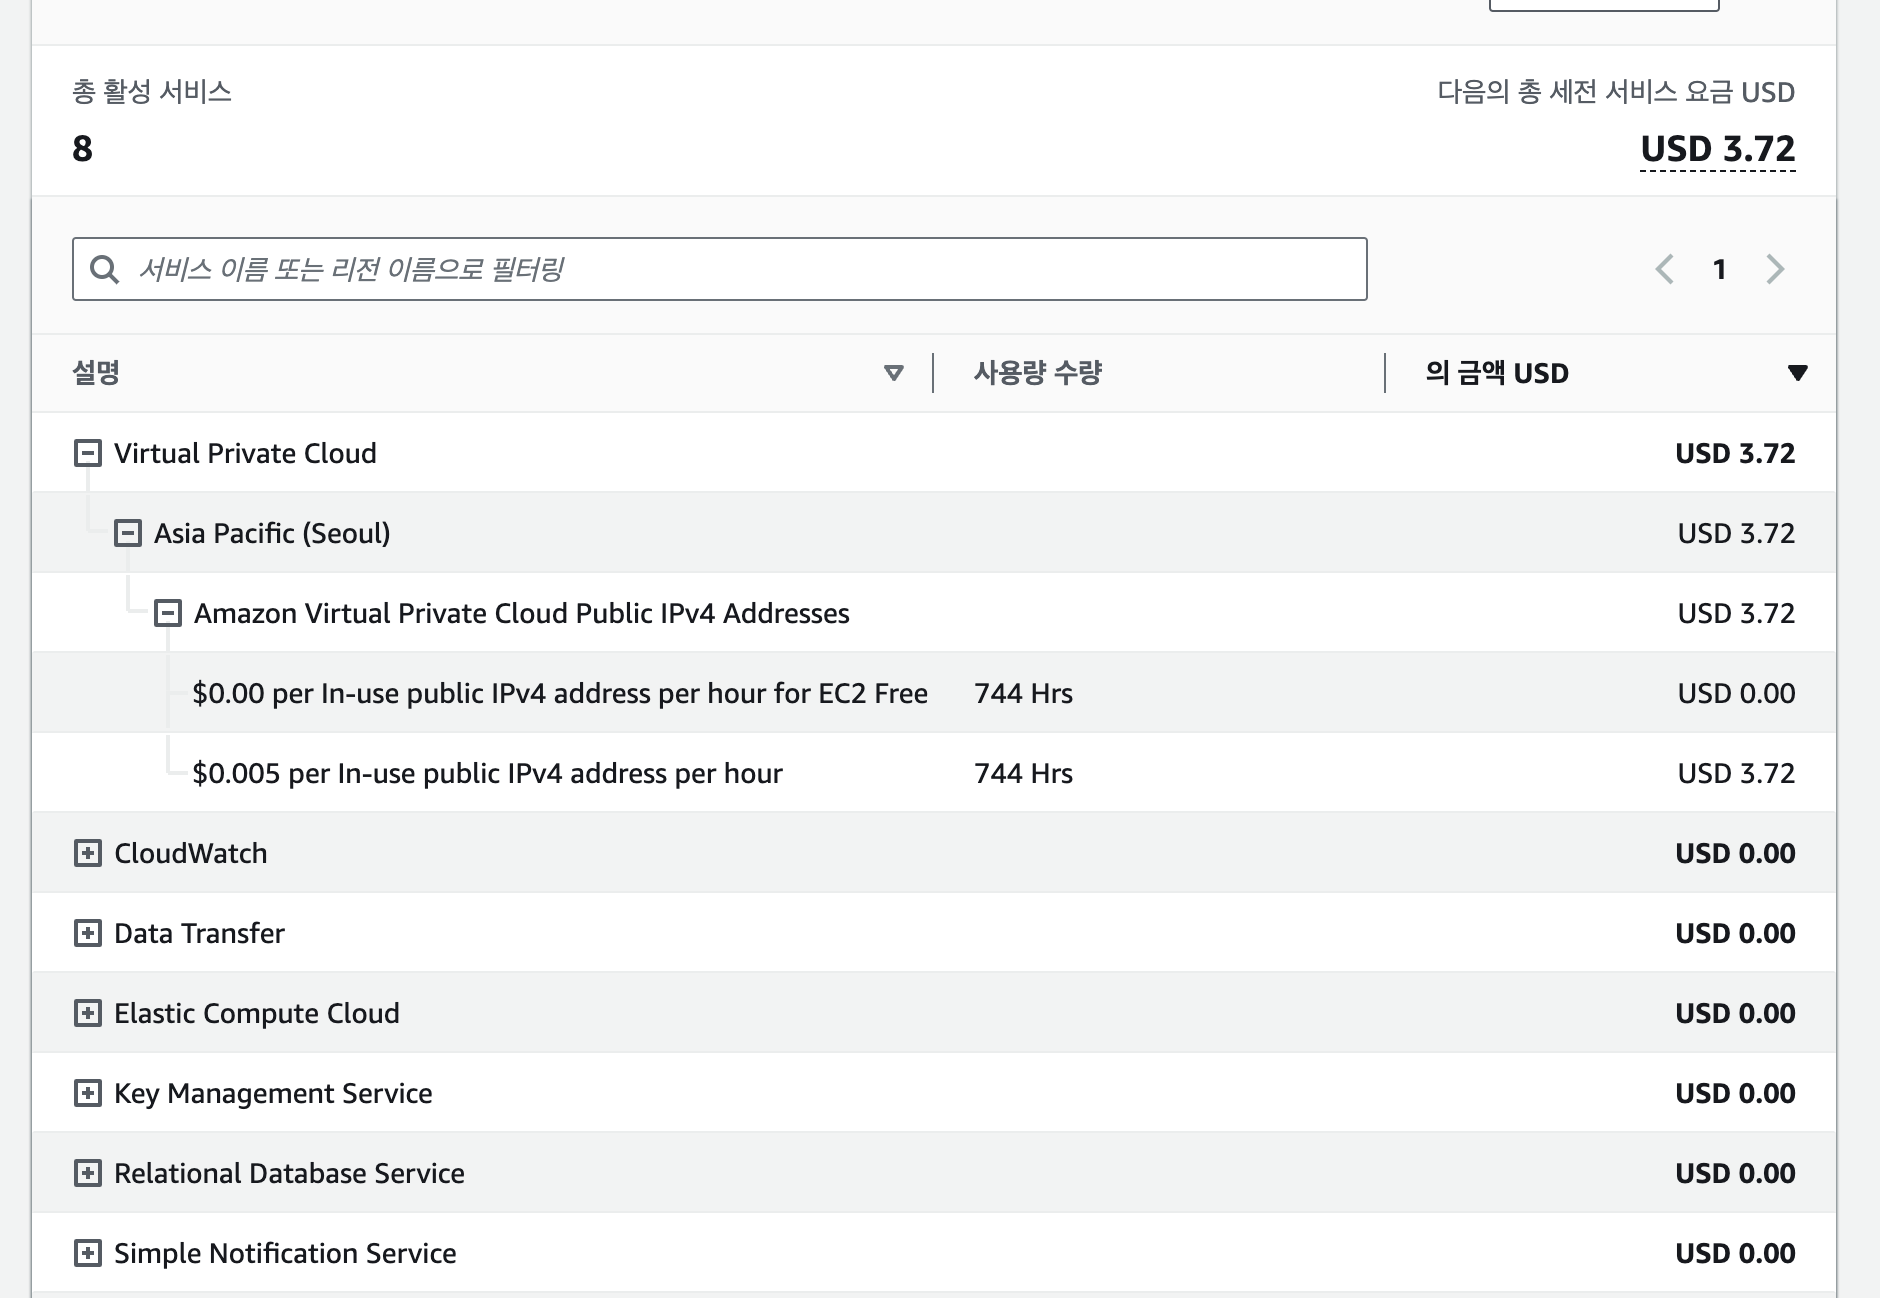Screen dimensions: 1880x1298
Task: Click USD 0.00 in Relational Database Service row
Action: [1735, 1173]
